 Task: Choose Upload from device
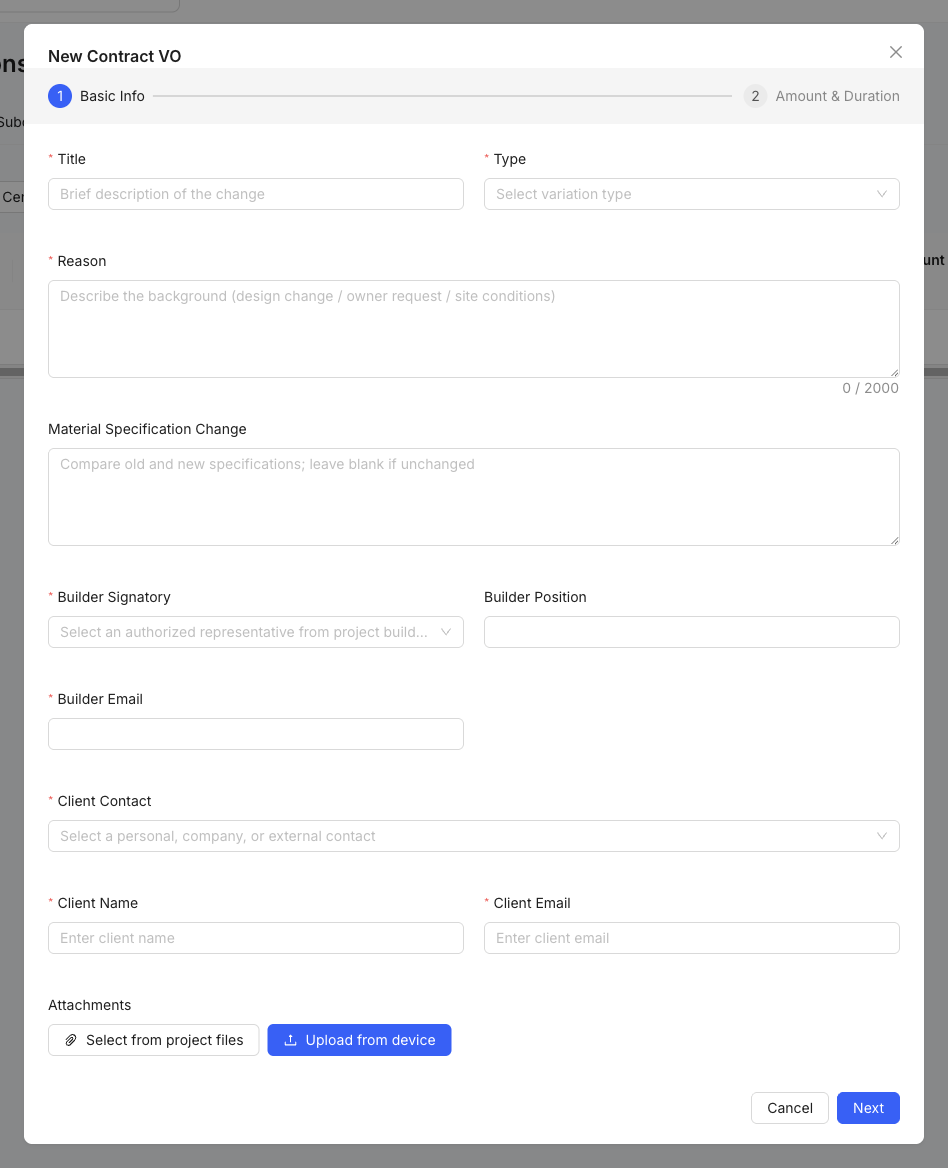pyautogui.click(x=360, y=1041)
